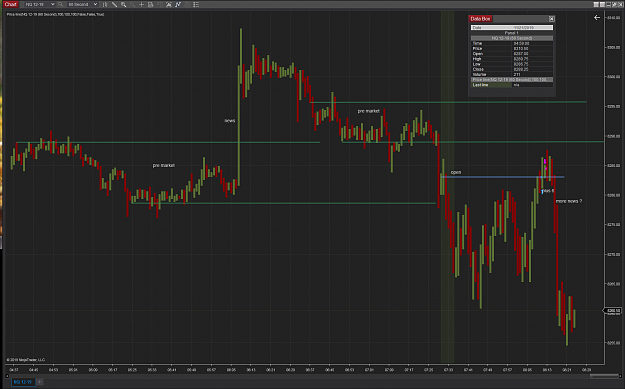Select the zoom out magnifier tool
Viewport: 625px width, 389px height.
coord(132,4)
